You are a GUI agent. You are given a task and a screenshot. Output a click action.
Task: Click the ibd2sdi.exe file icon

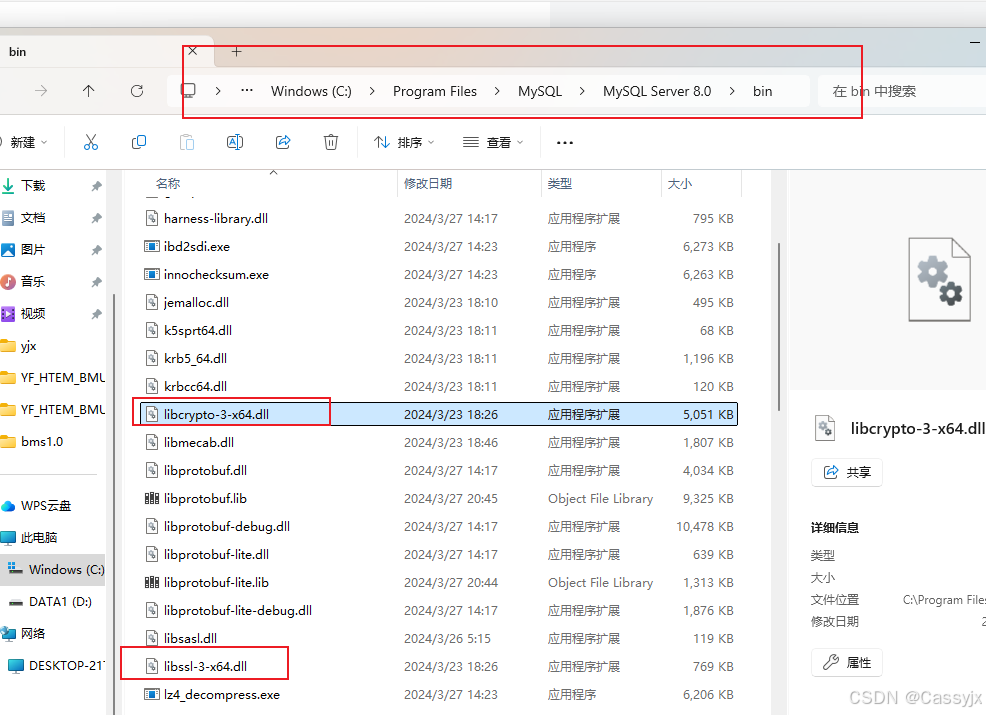coord(152,246)
